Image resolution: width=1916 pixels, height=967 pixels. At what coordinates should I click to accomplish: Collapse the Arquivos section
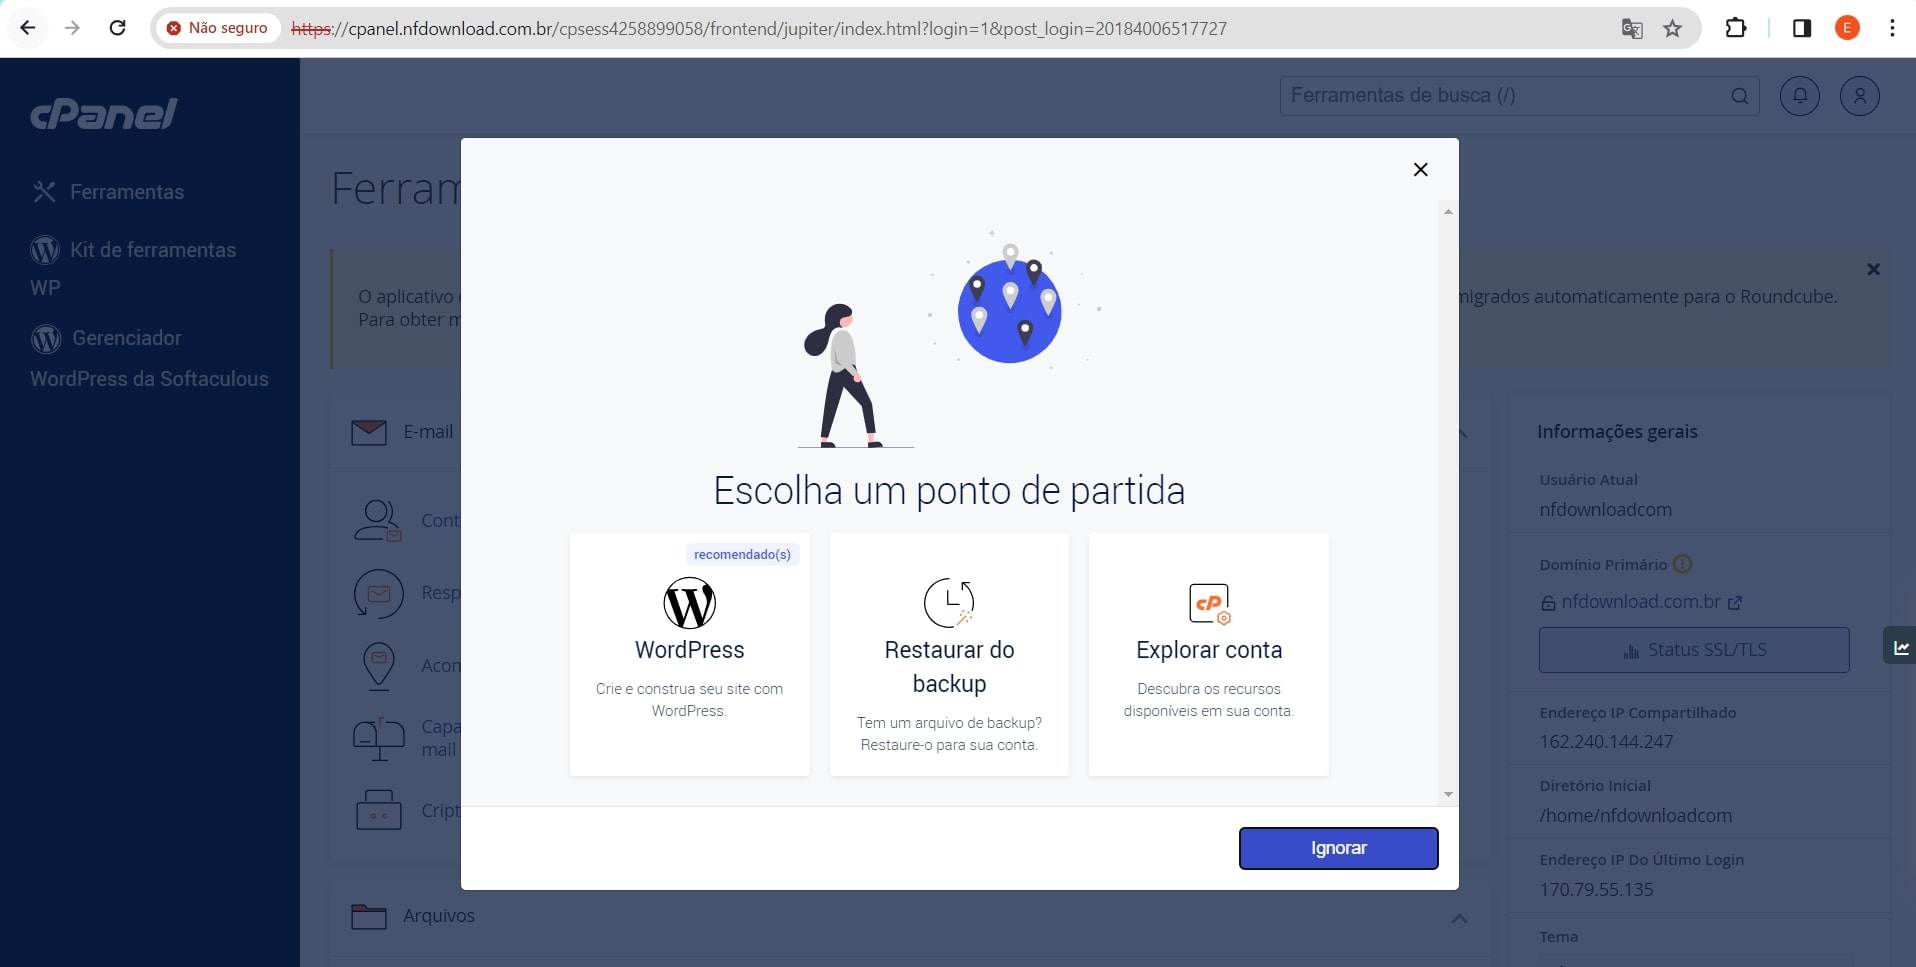[1459, 918]
